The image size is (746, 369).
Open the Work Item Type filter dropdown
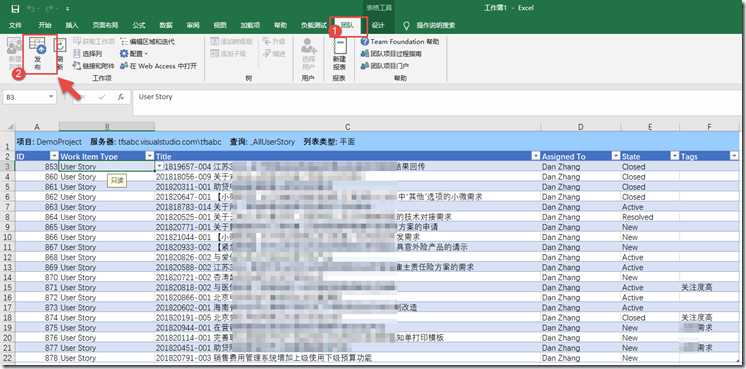pyautogui.click(x=149, y=156)
